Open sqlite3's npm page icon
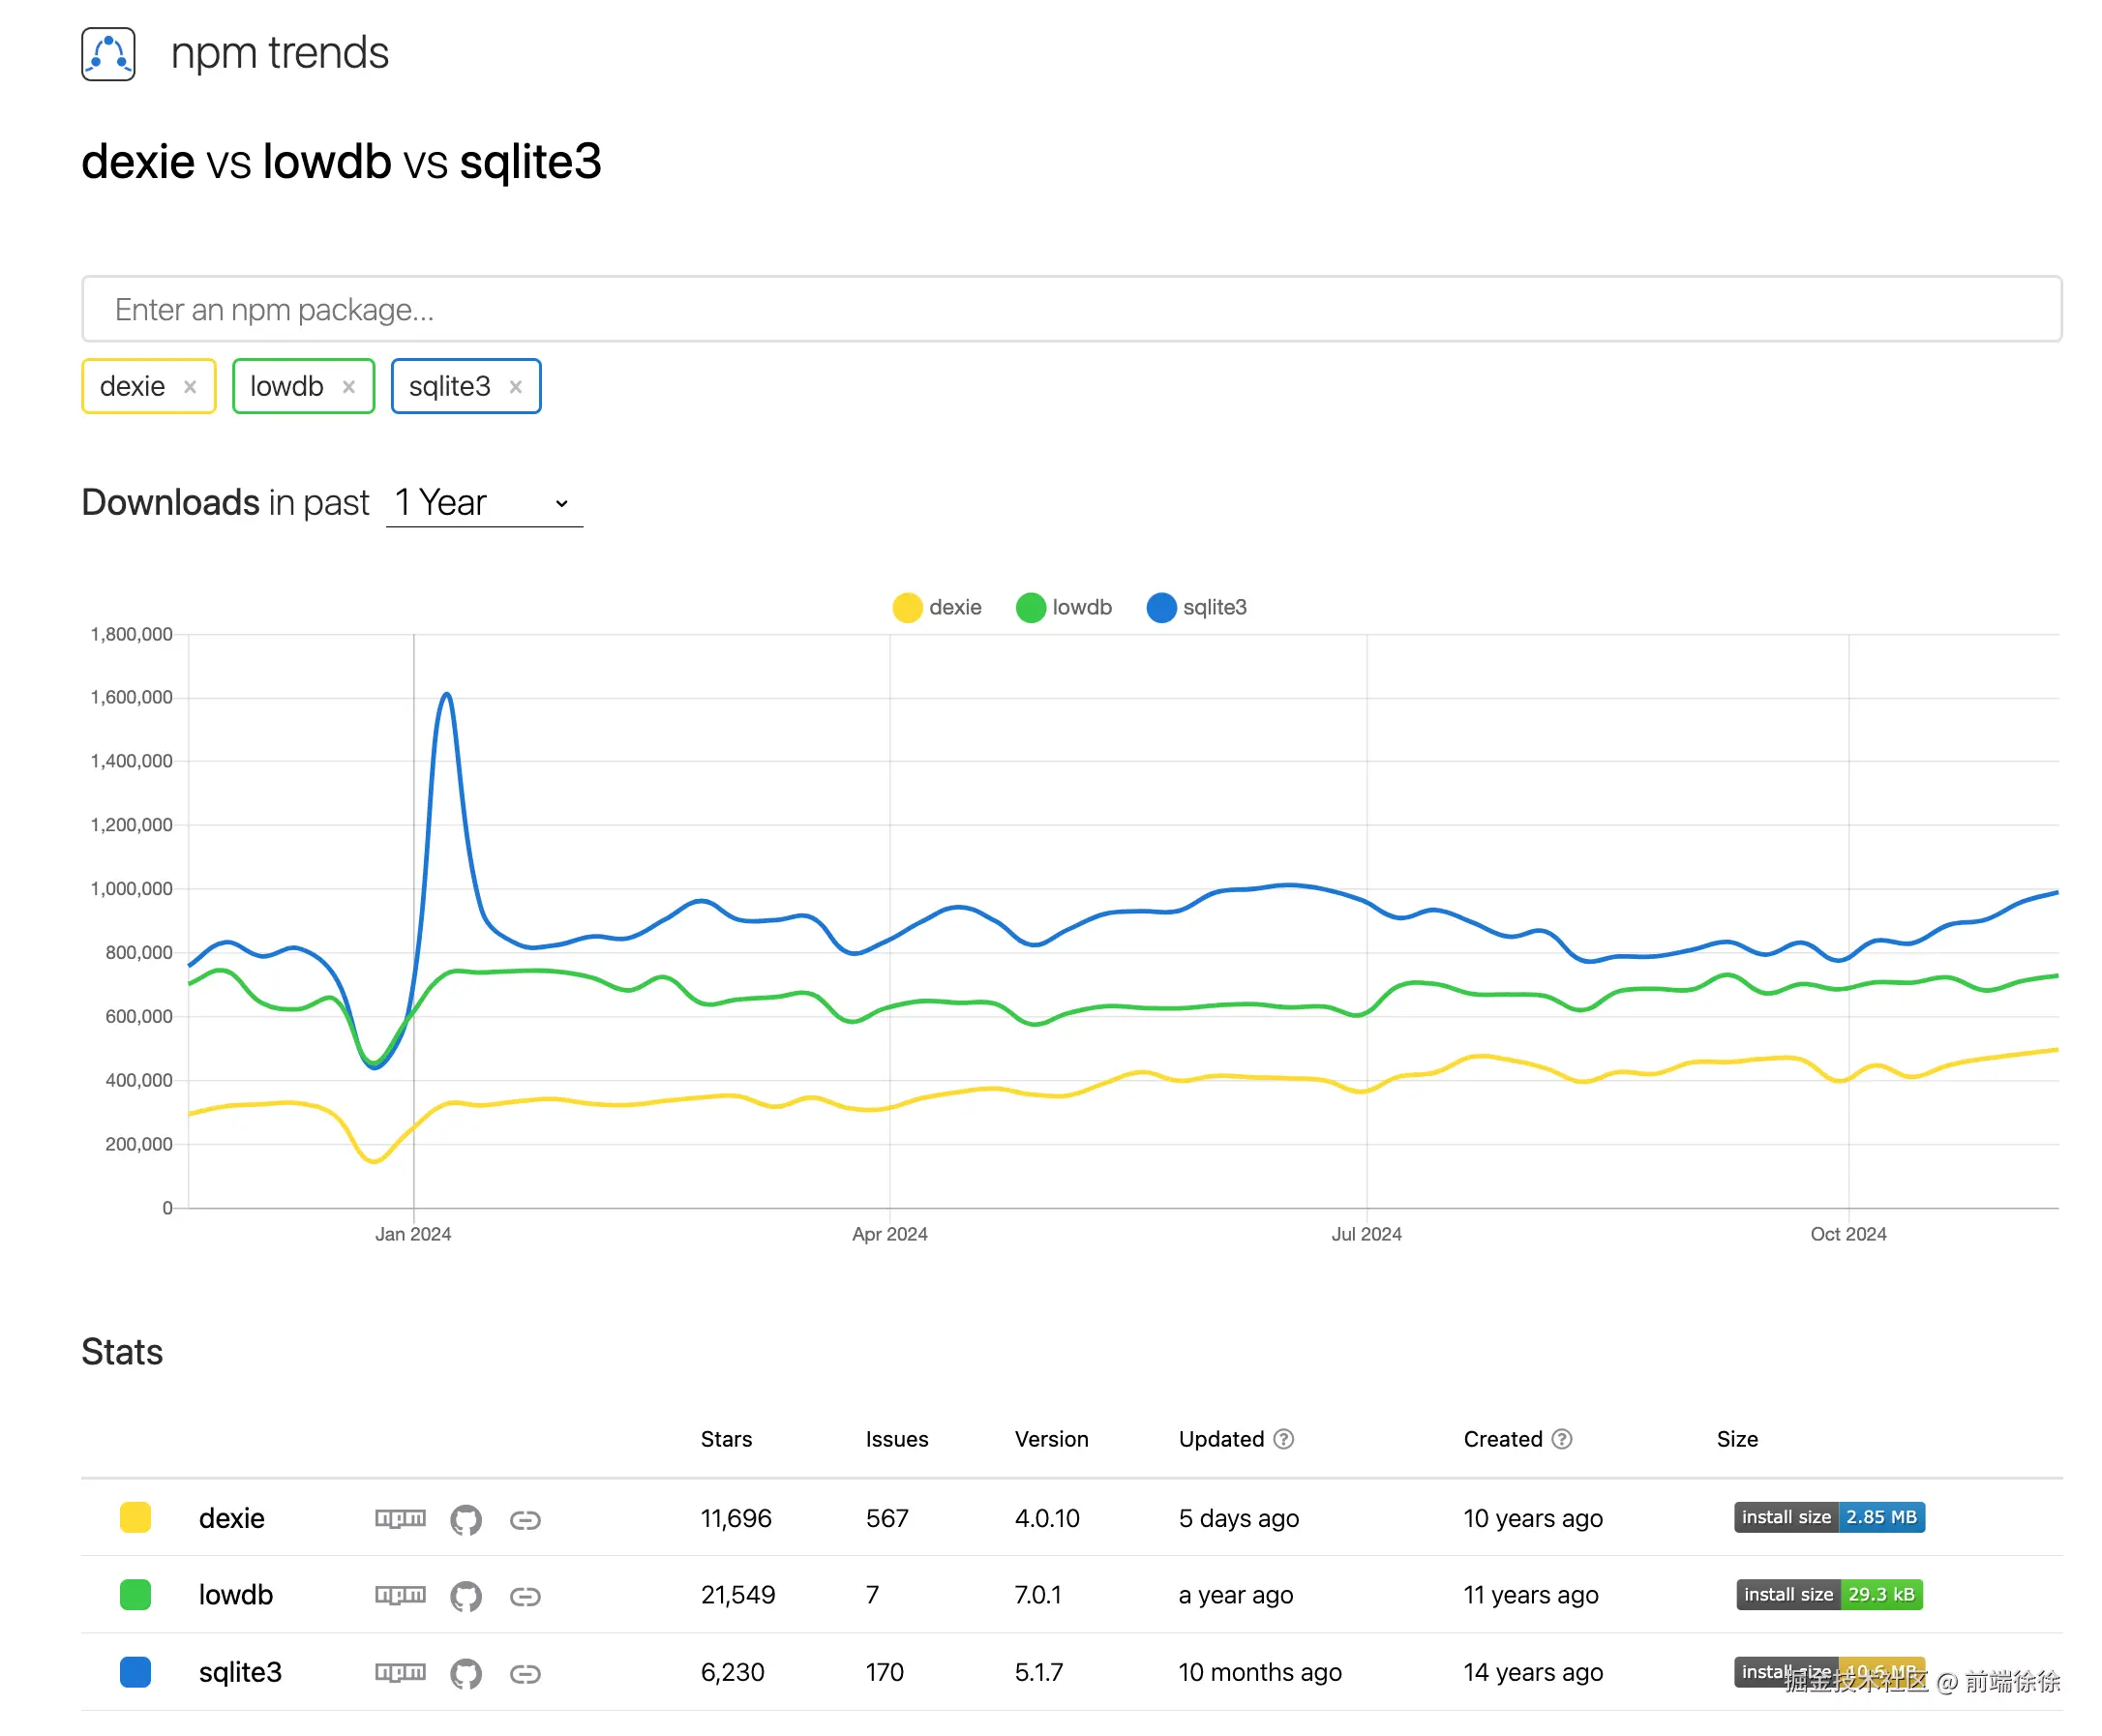This screenshot has width=2102, height=1736. pyautogui.click(x=400, y=1672)
